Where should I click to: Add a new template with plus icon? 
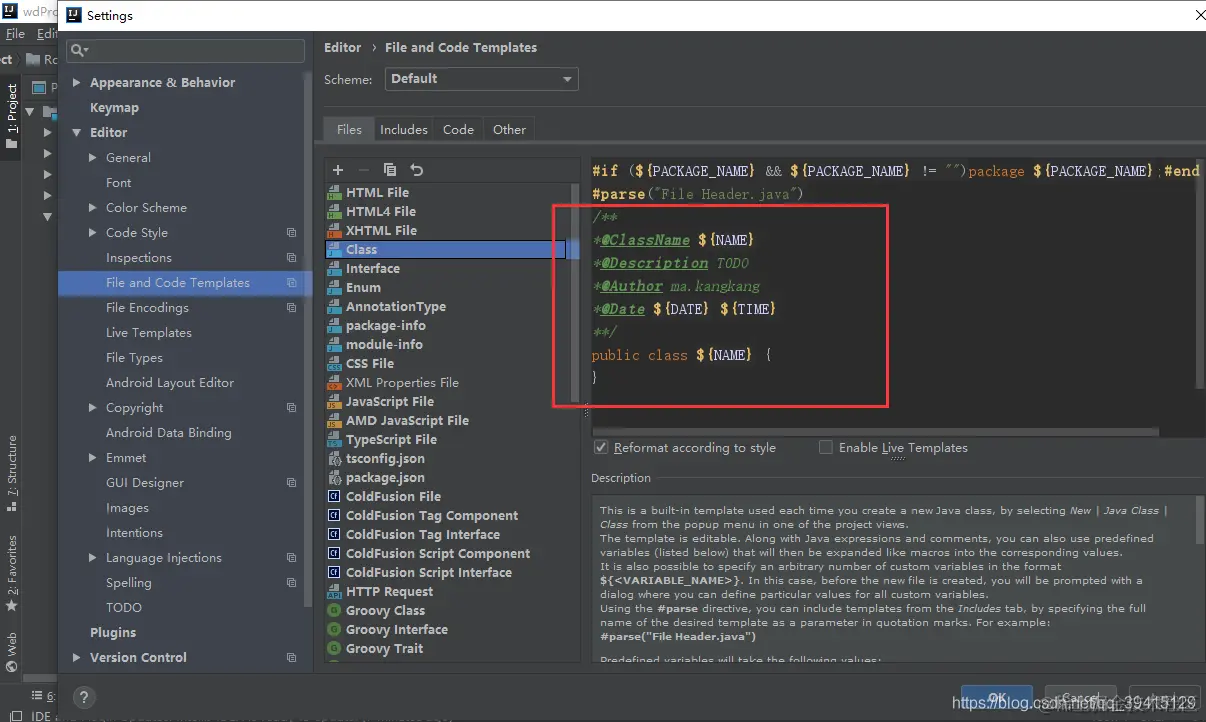[338, 170]
